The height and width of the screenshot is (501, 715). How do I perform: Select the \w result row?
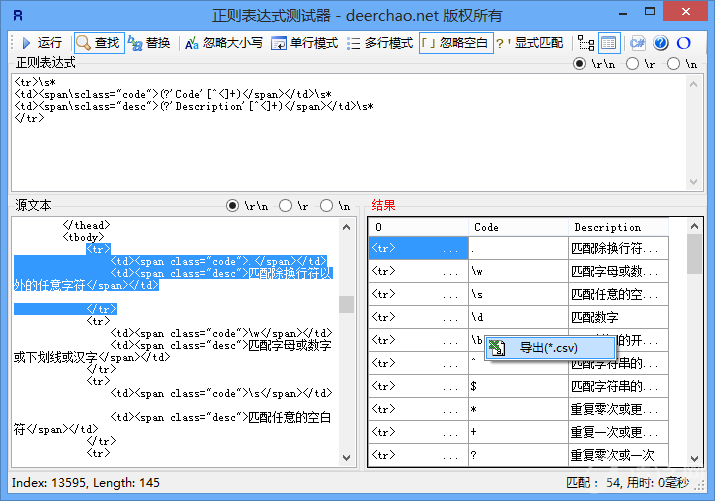(x=517, y=271)
